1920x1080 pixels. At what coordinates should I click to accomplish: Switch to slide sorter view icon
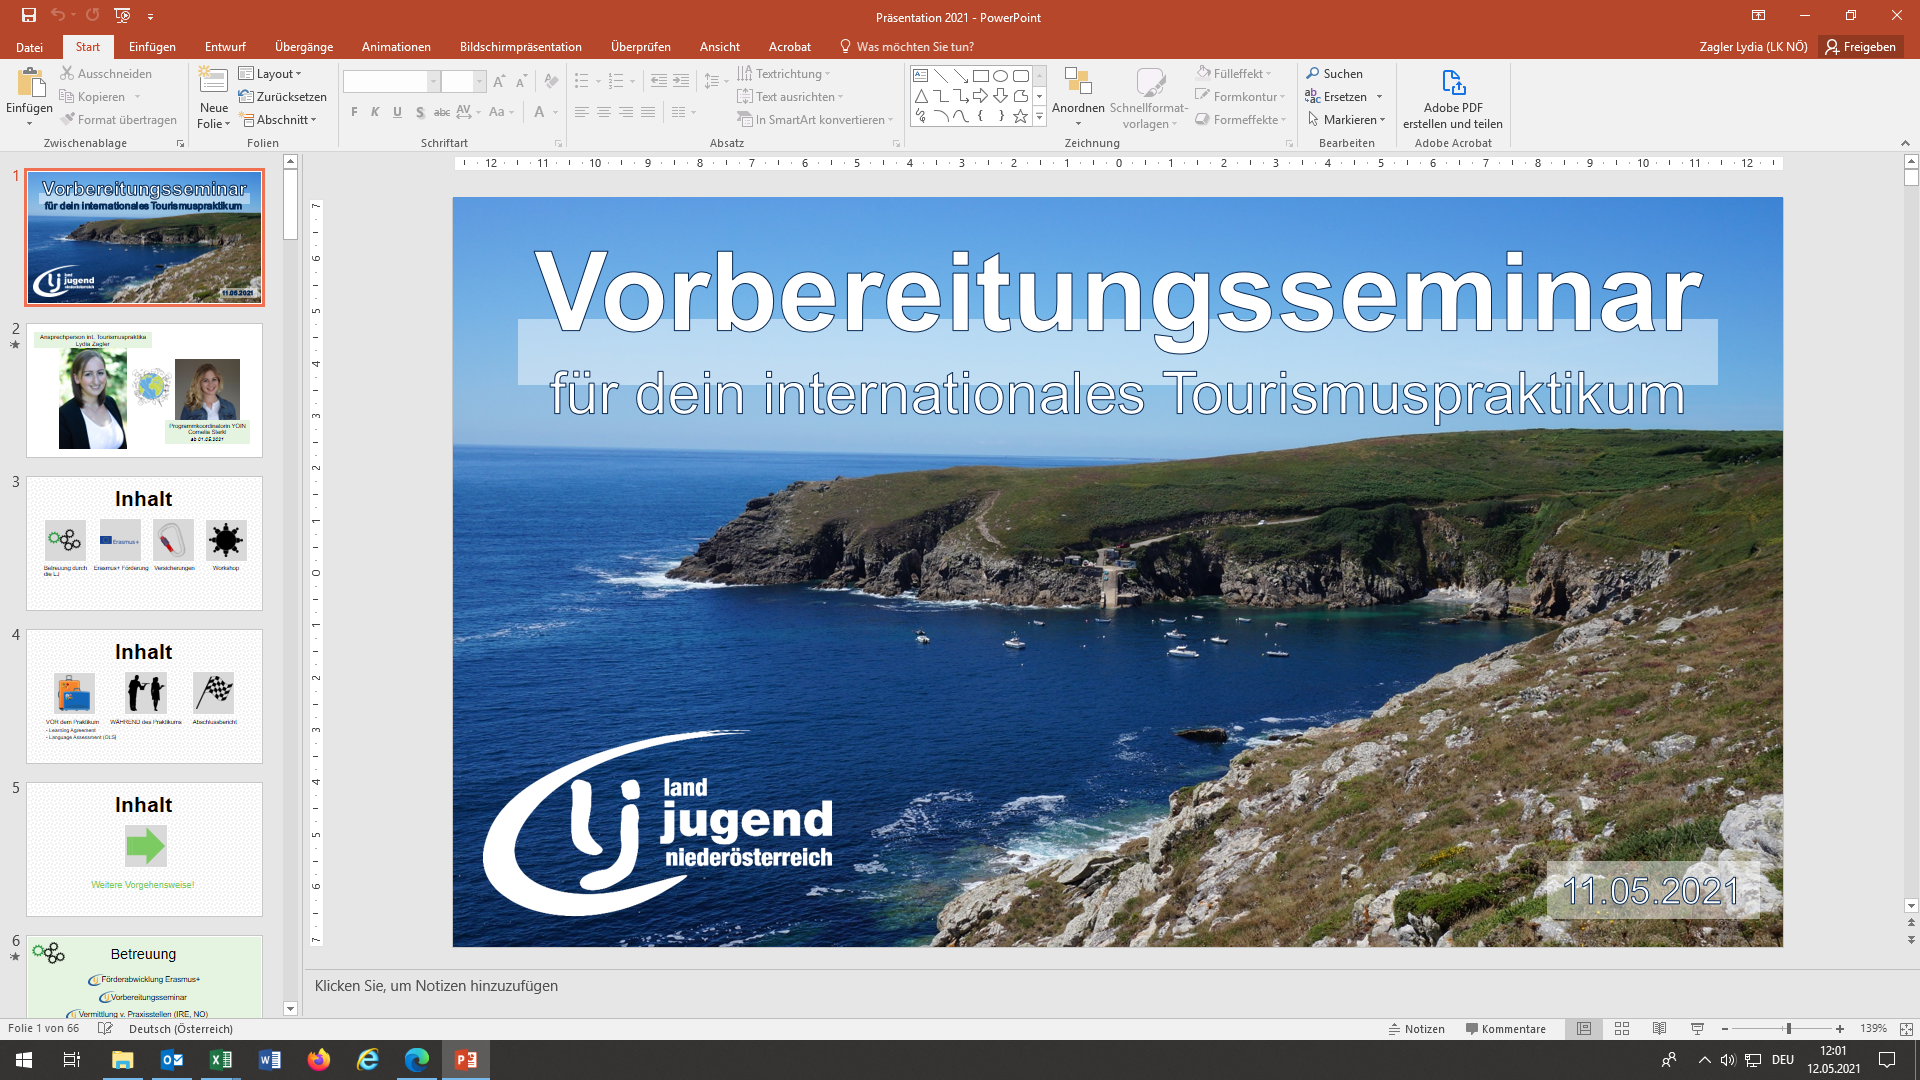point(1622,1028)
